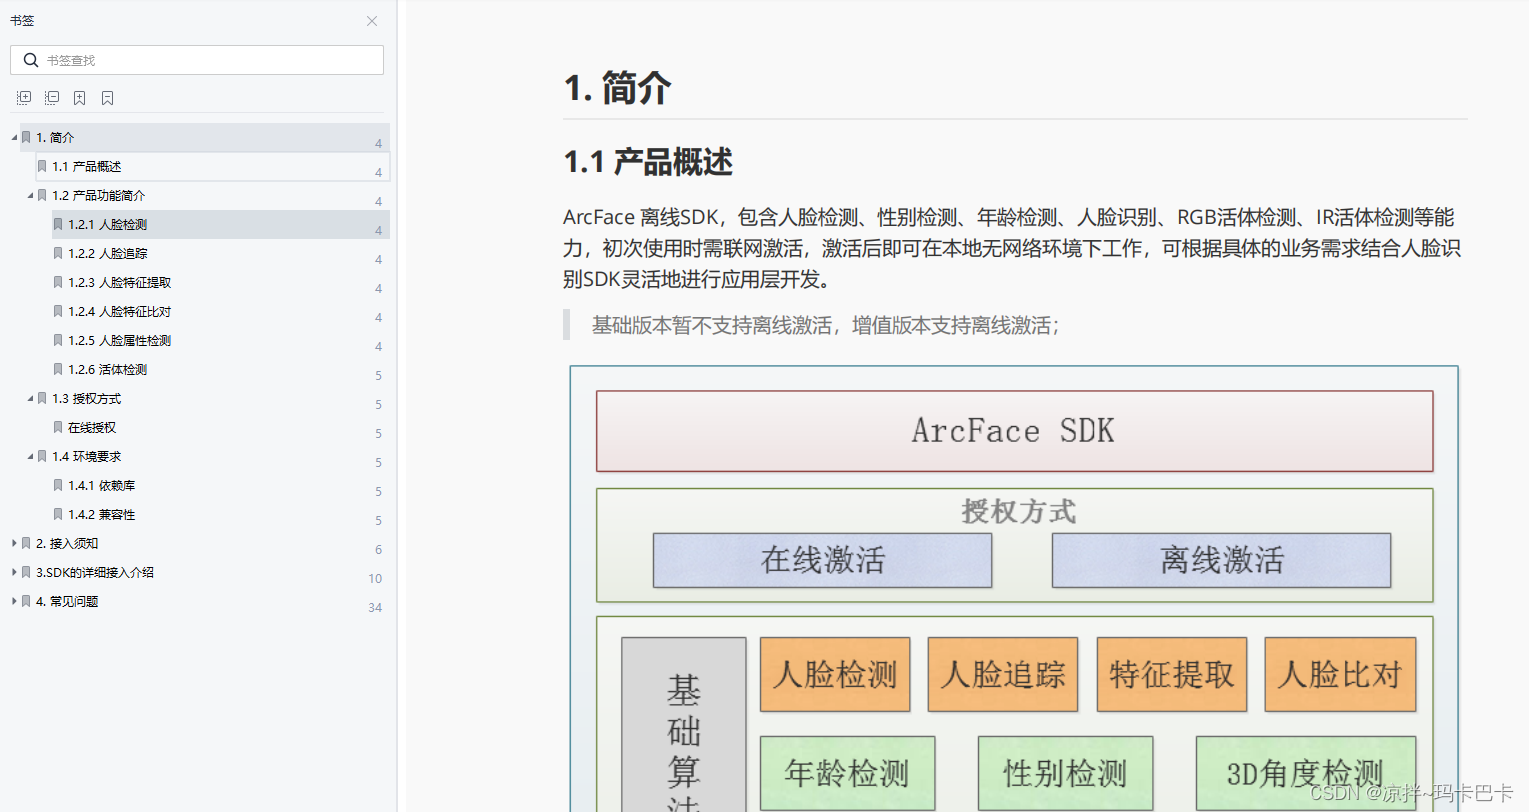This screenshot has height=812, width=1529.
Task: Click the 书签查找 search field
Action: point(197,60)
